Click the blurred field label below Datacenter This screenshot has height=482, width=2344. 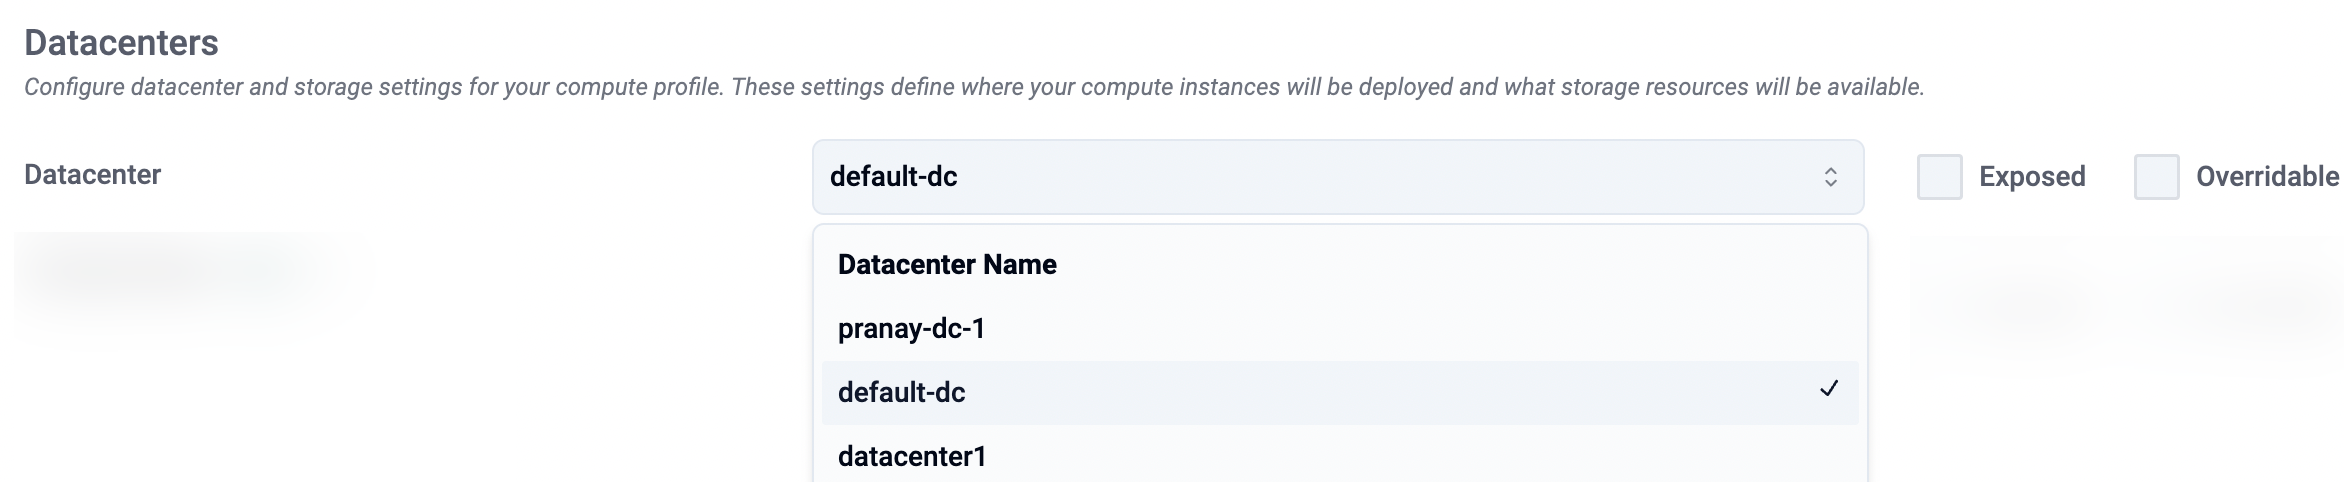[x=170, y=272]
